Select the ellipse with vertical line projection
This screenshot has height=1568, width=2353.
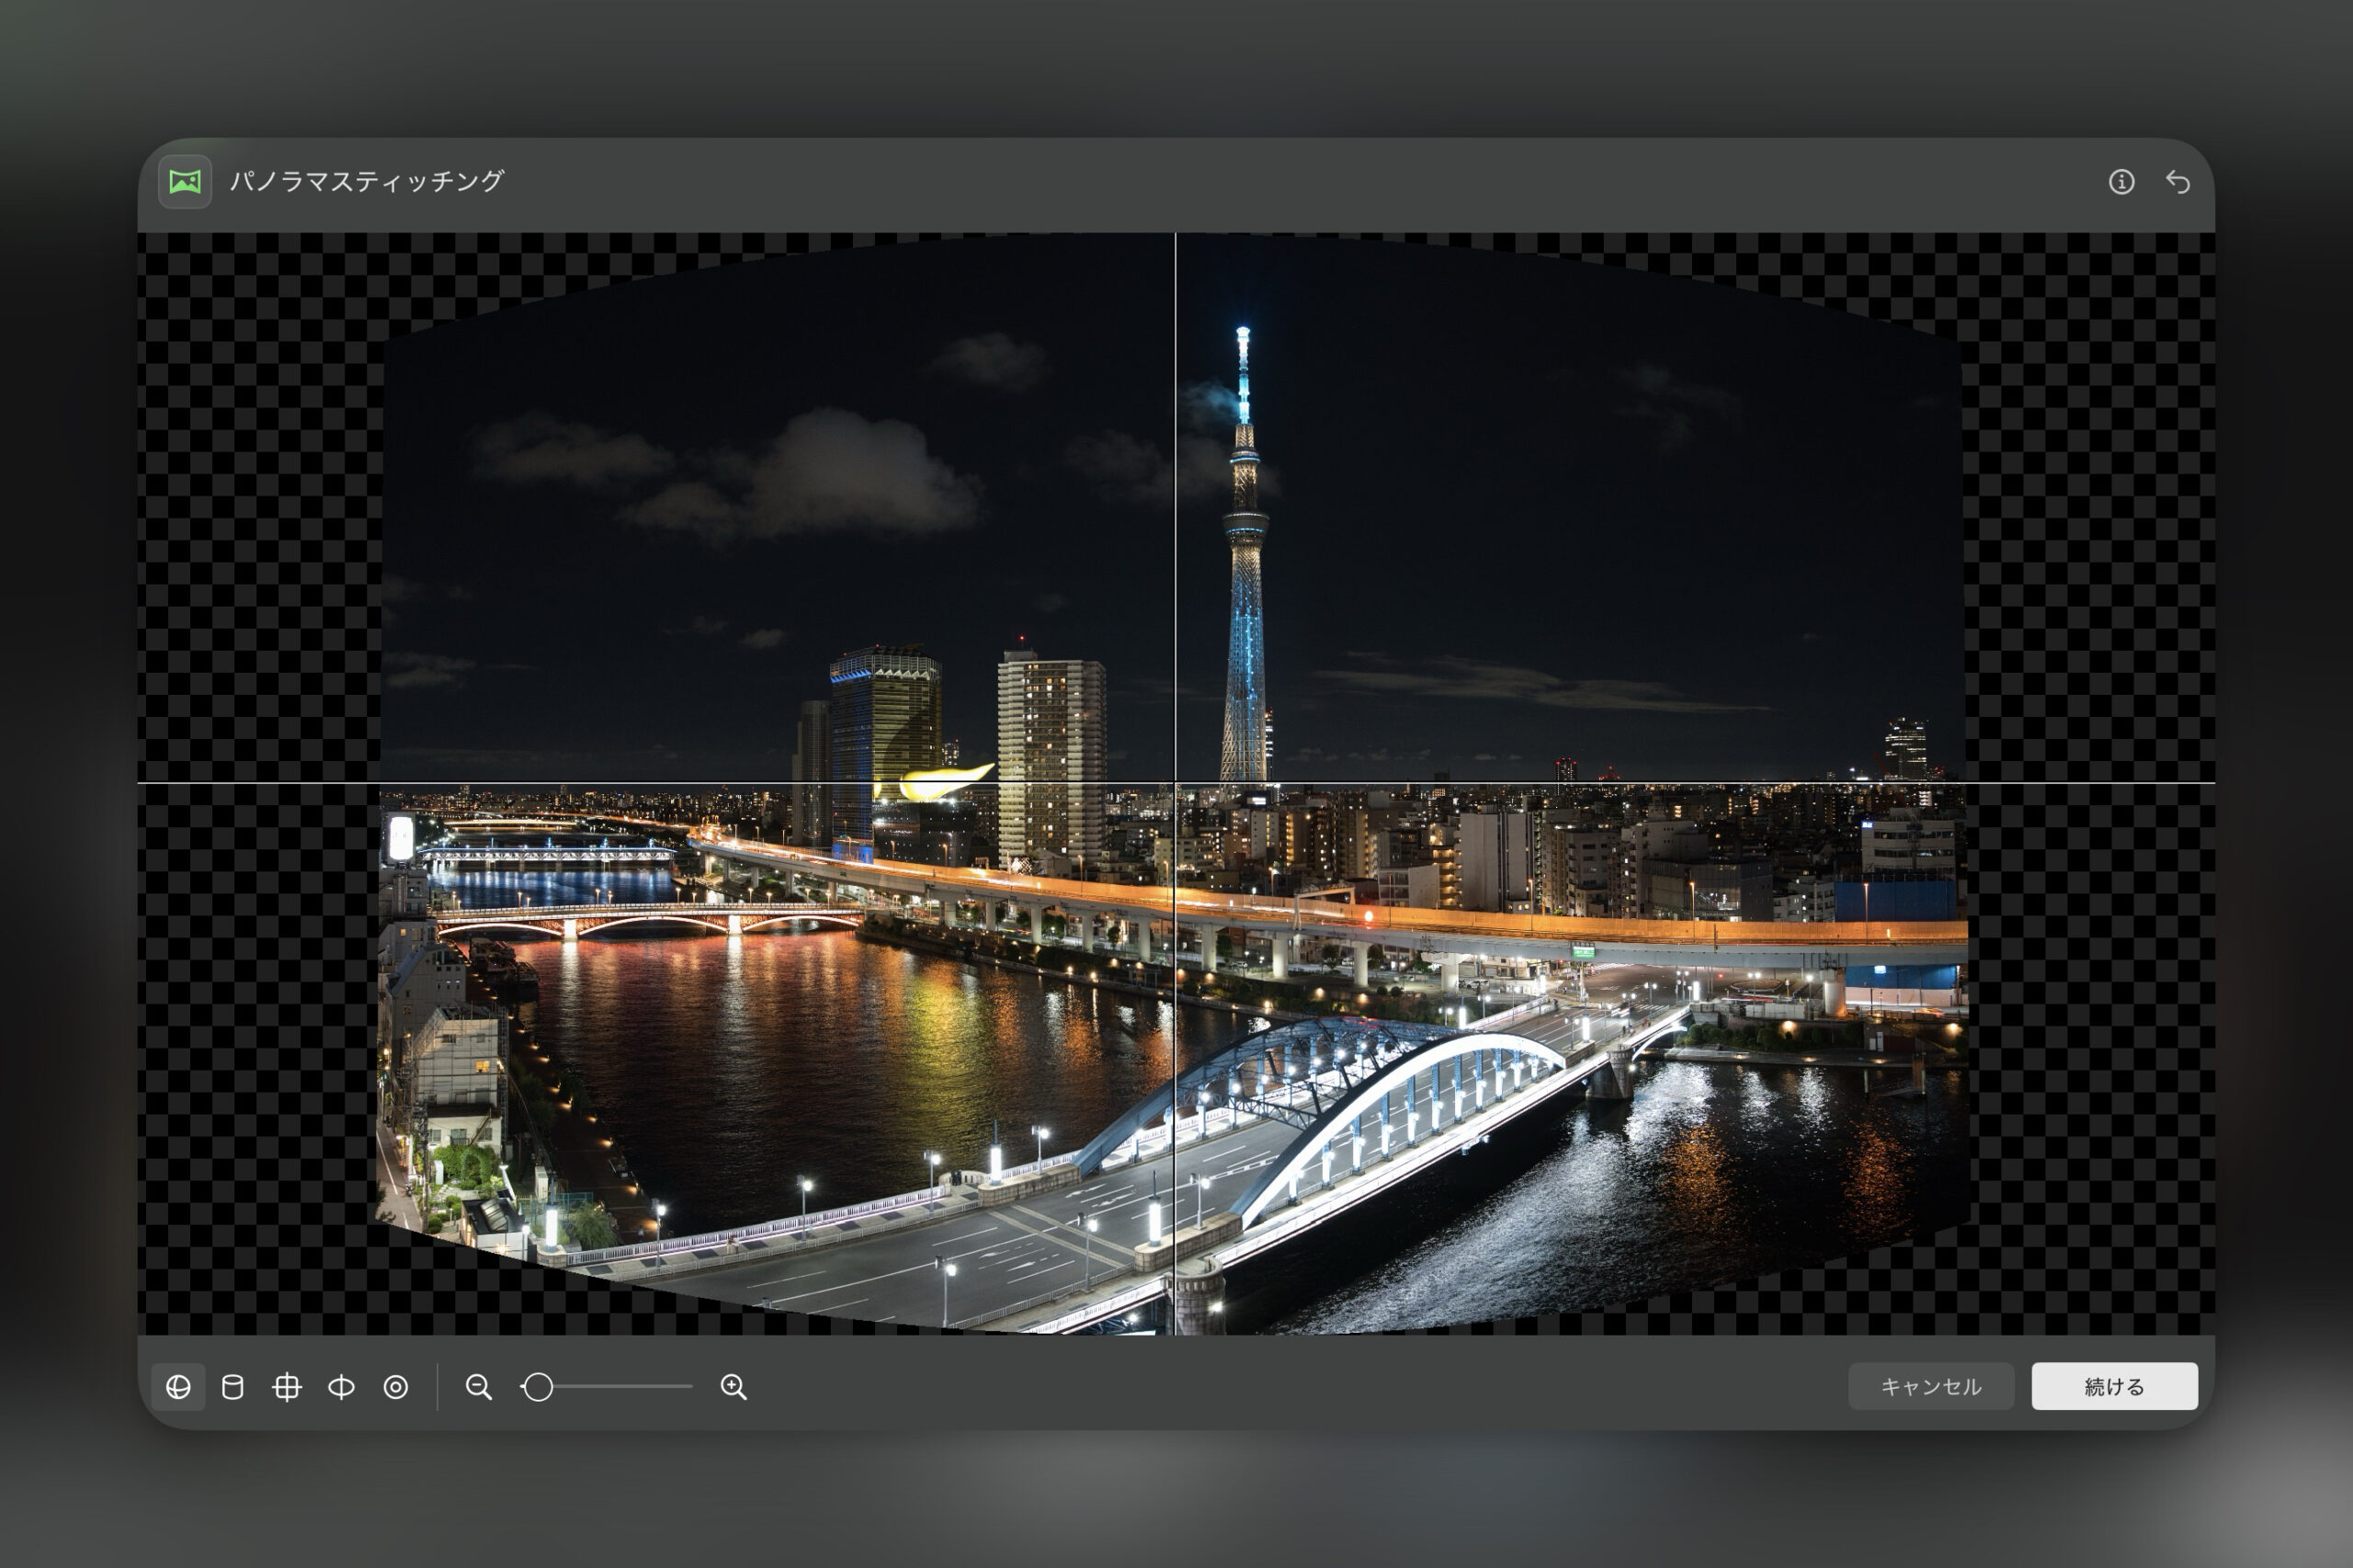341,1387
